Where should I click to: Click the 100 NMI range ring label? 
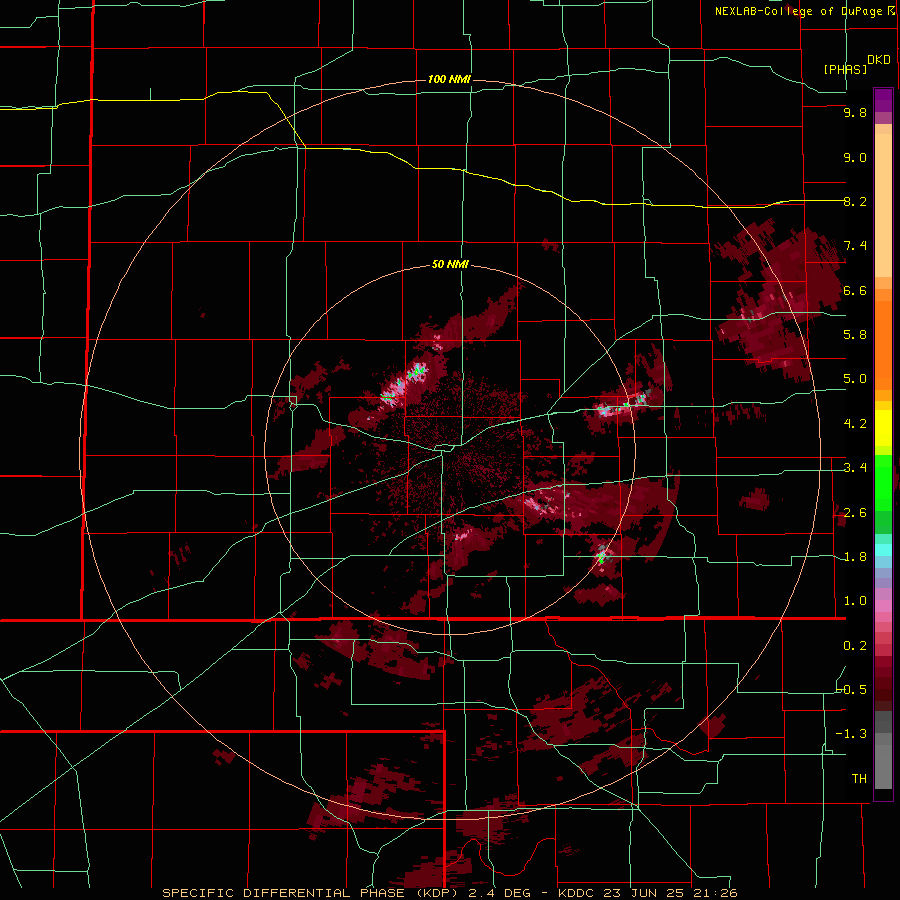click(x=449, y=79)
